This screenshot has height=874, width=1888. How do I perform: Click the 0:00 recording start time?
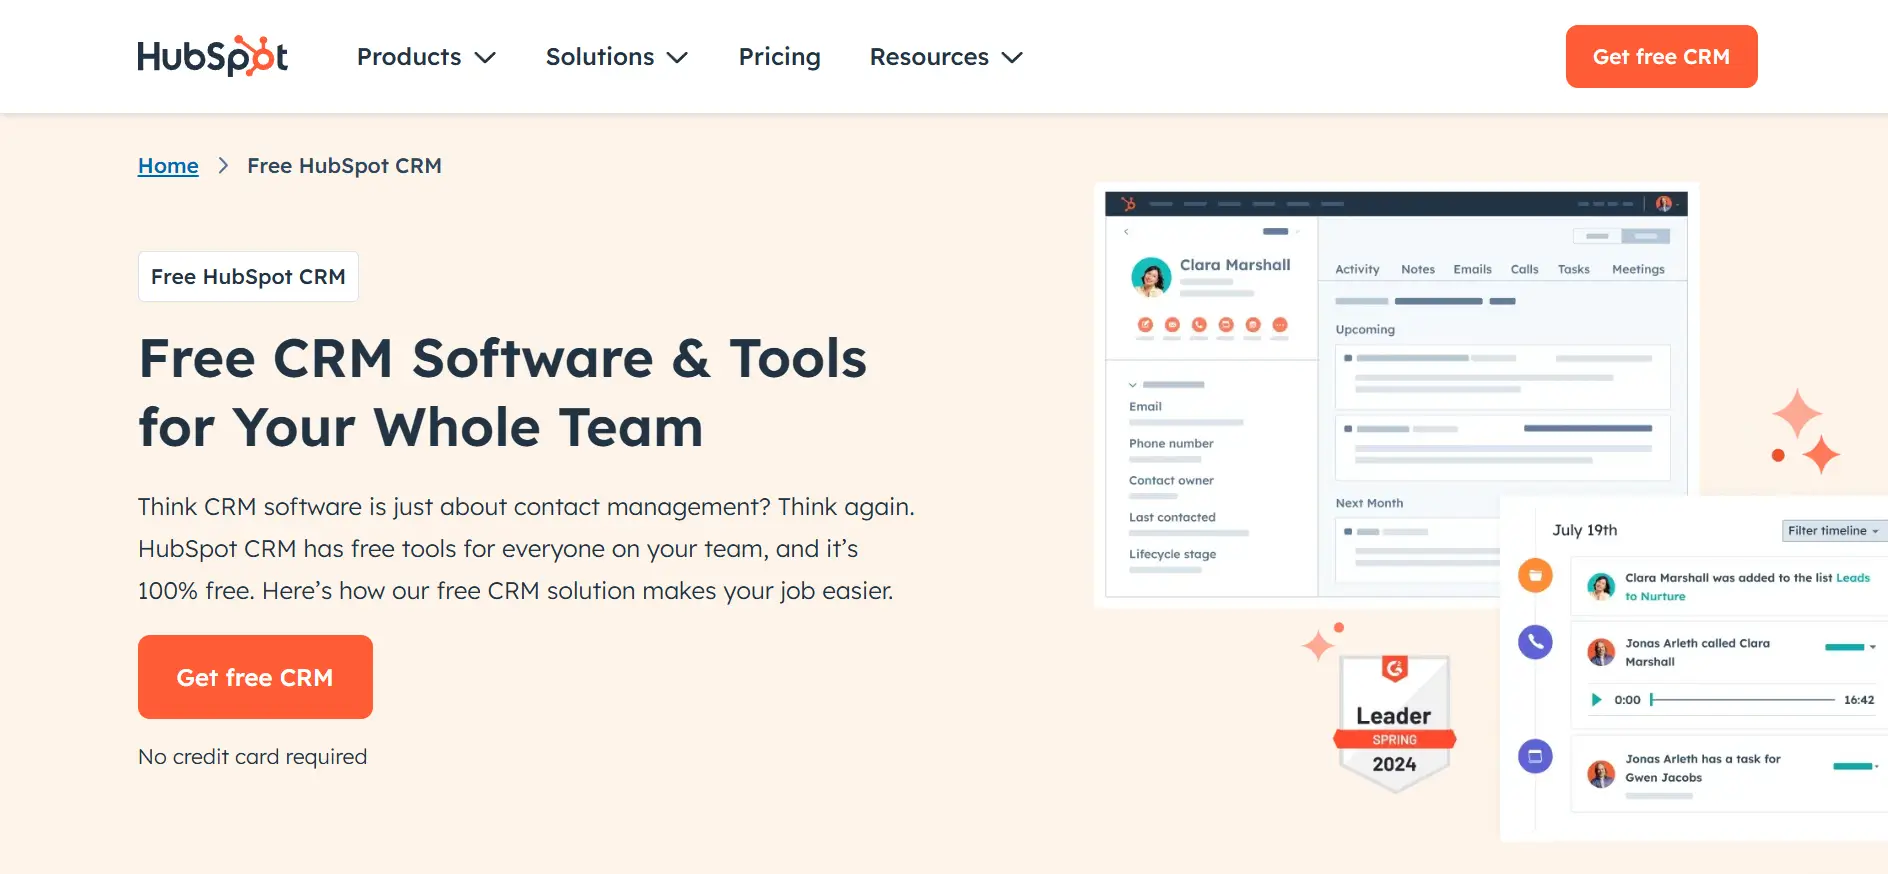pos(1627,700)
